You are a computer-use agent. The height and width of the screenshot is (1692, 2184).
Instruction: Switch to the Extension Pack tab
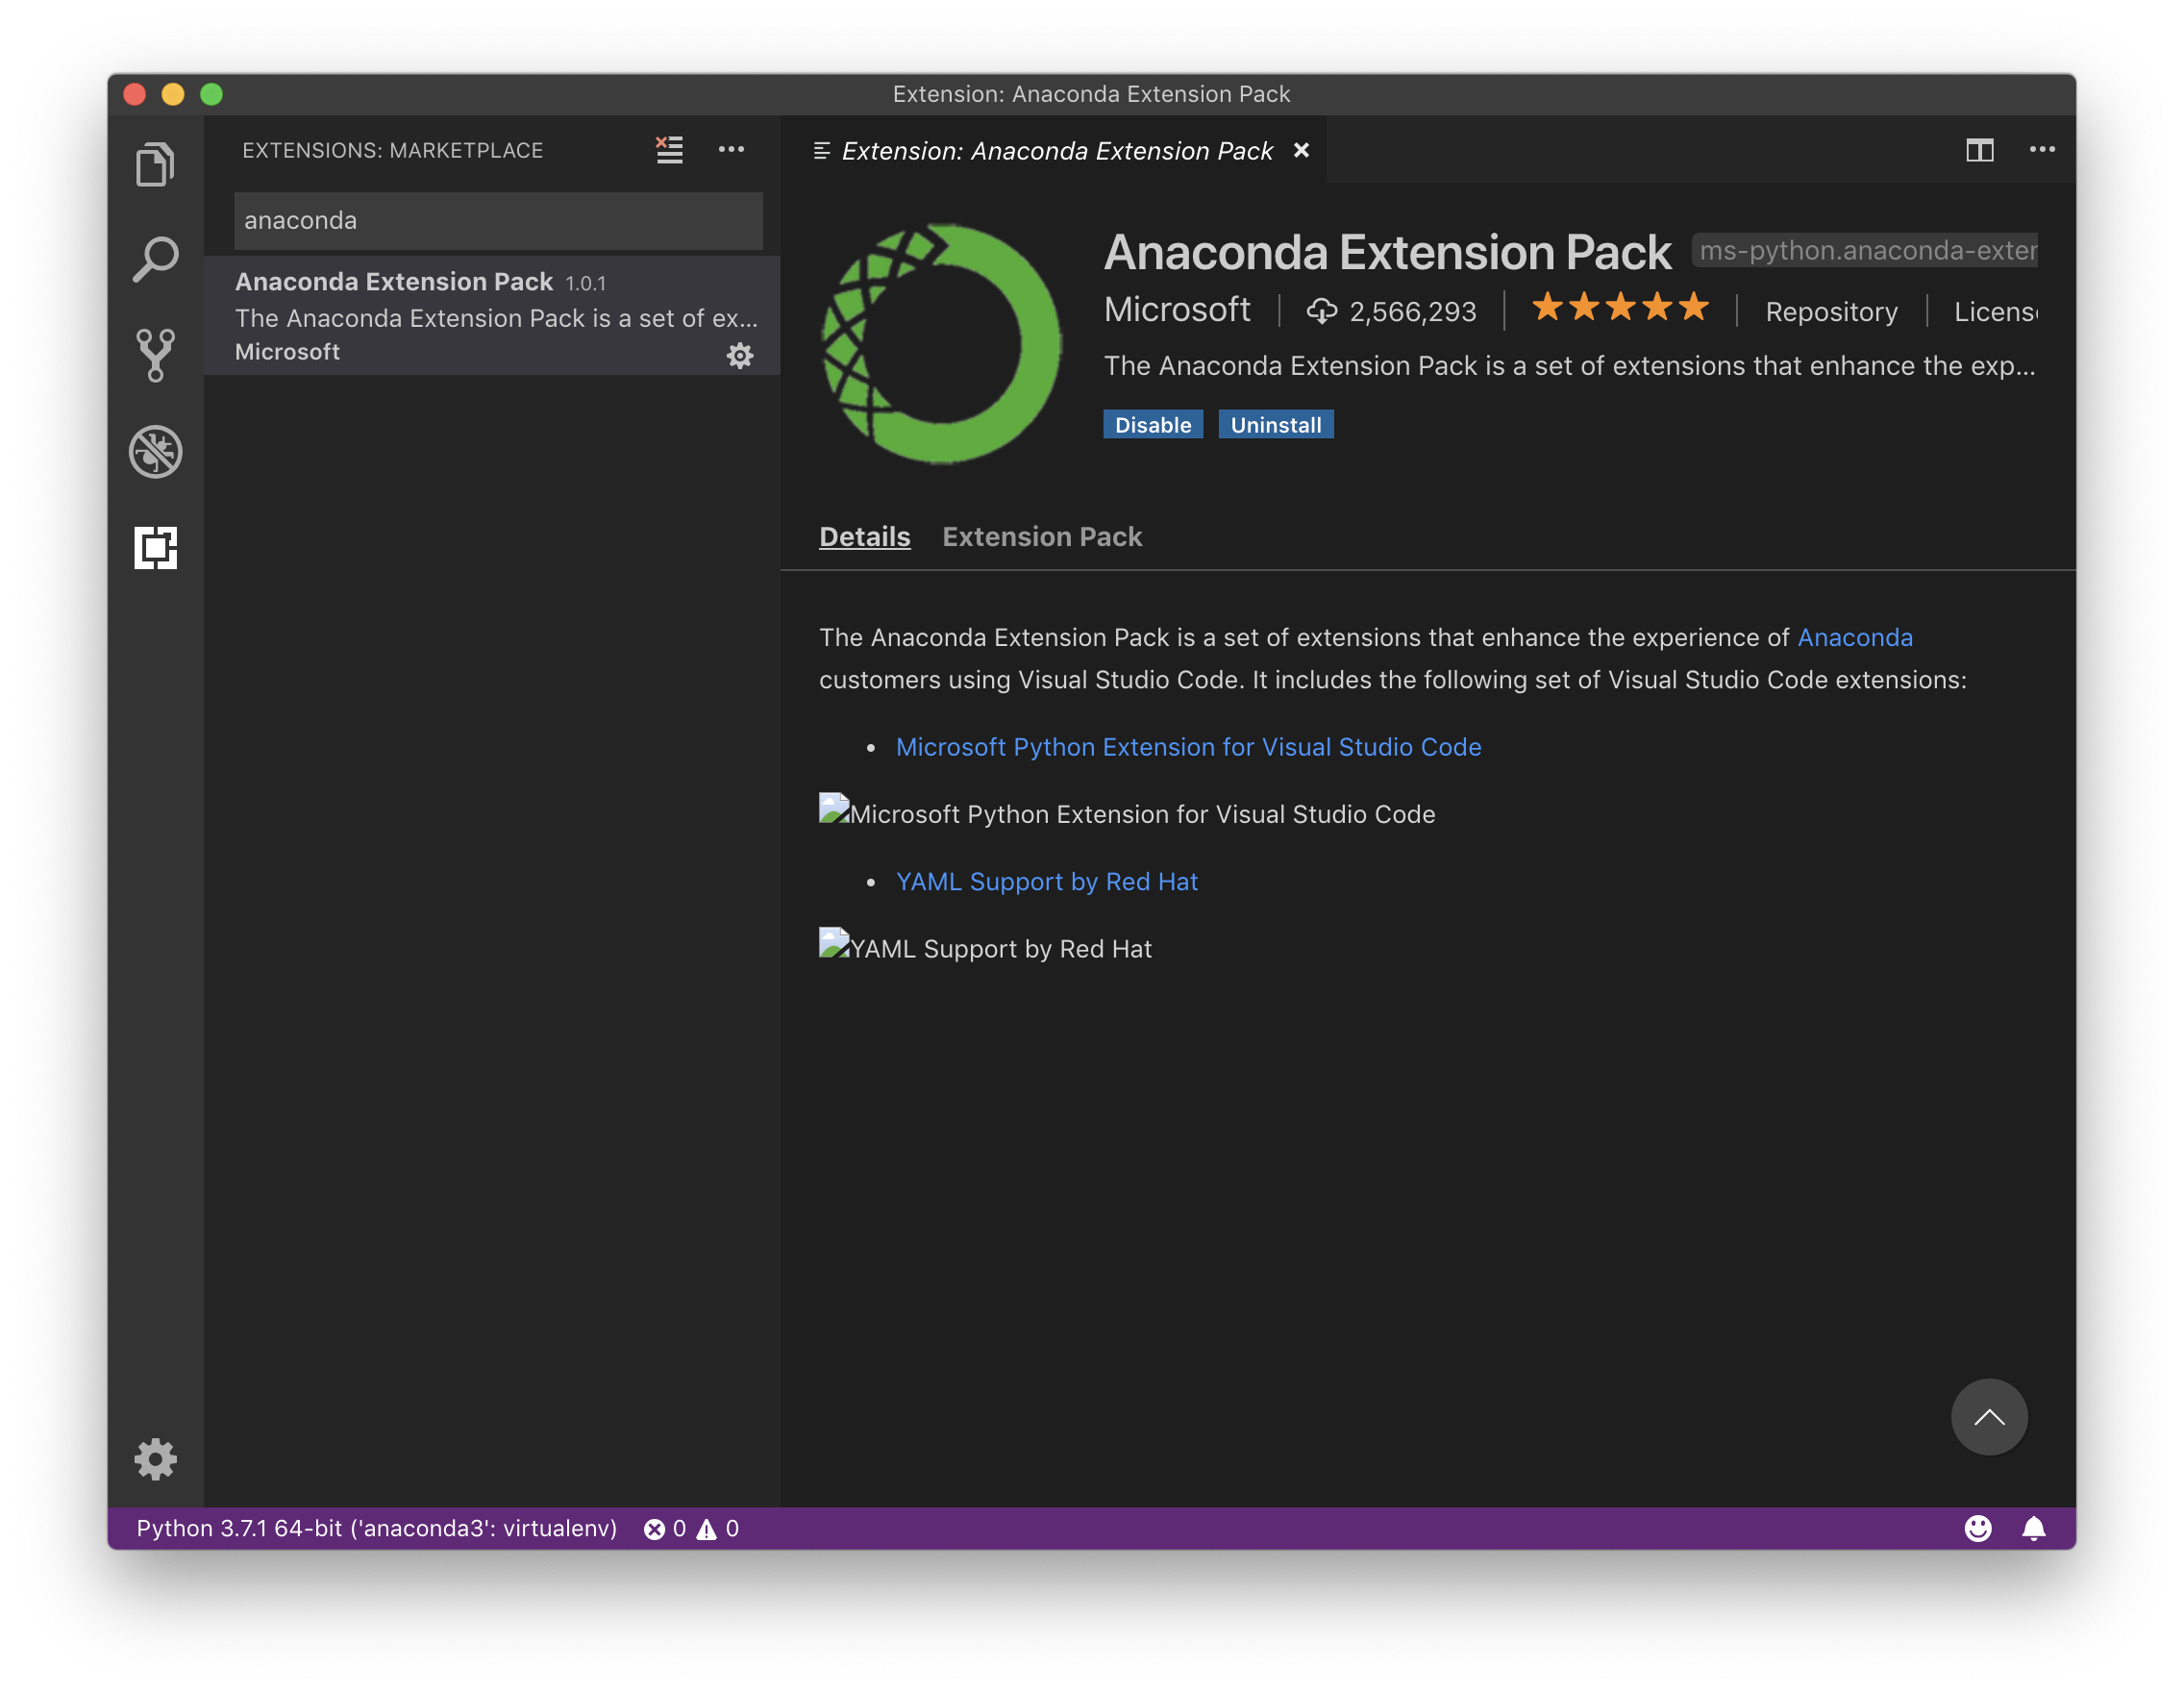[1041, 537]
